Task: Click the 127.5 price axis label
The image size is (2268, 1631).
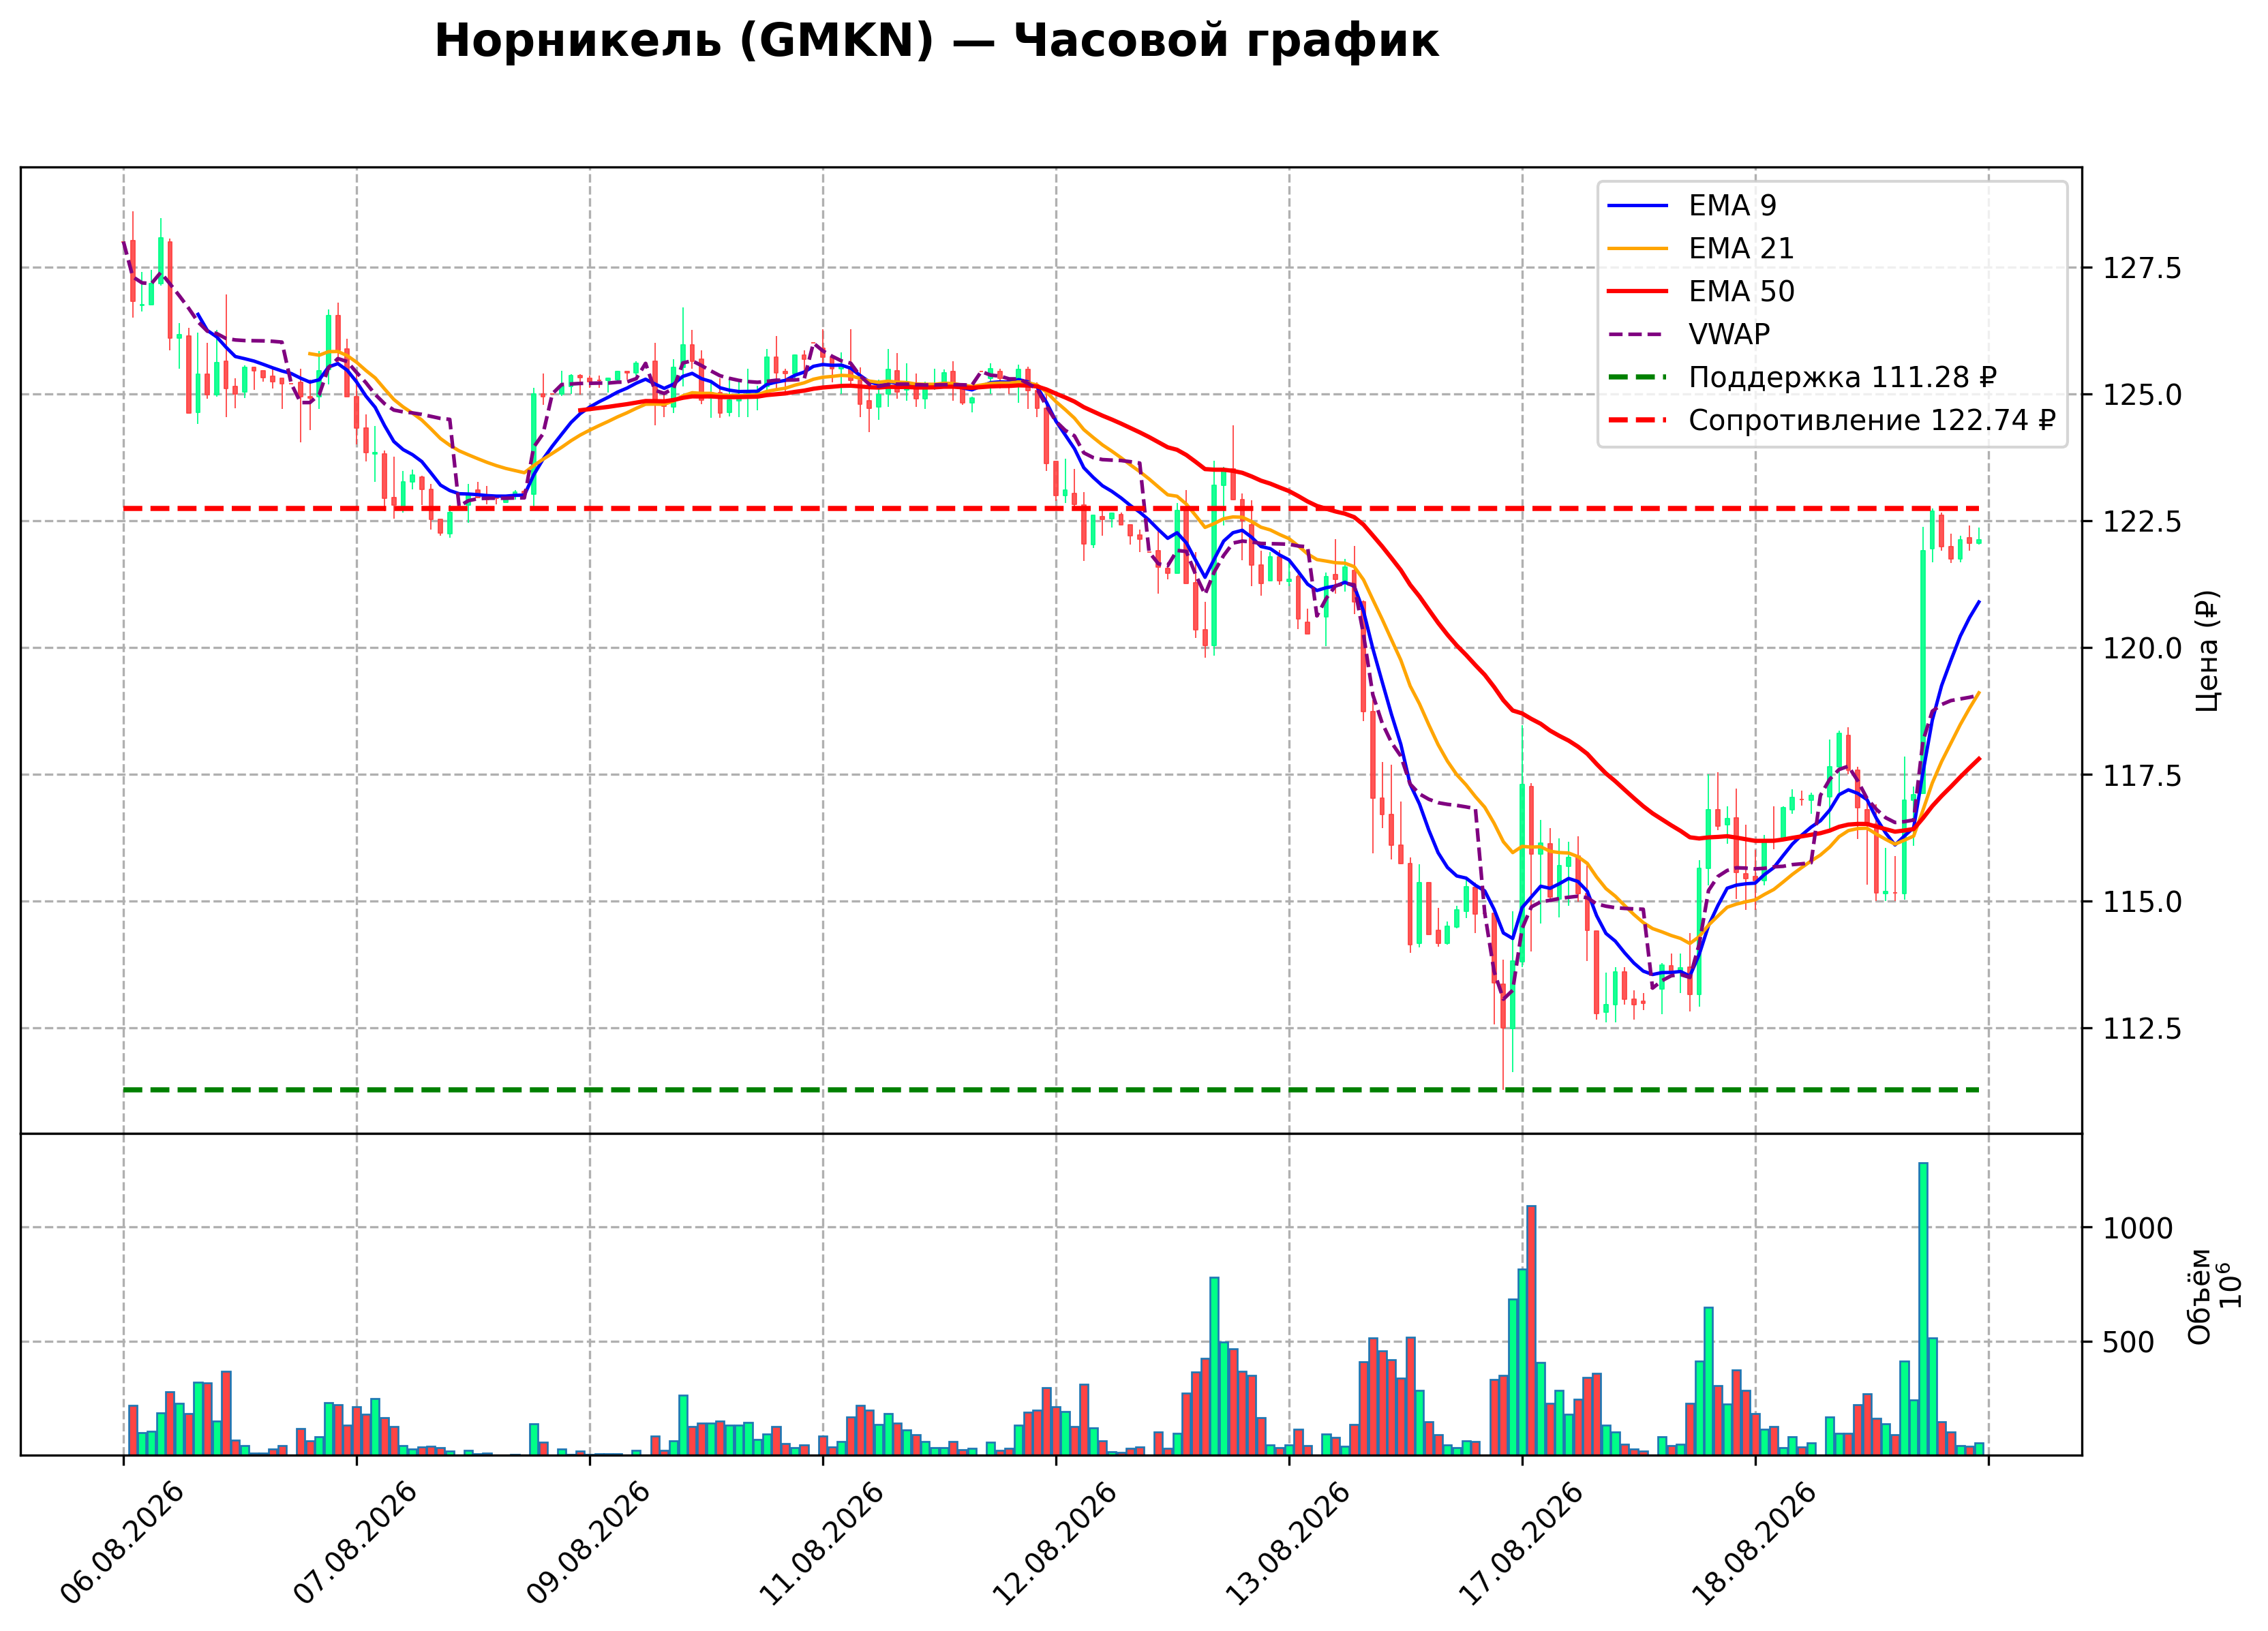Action: click(2142, 268)
